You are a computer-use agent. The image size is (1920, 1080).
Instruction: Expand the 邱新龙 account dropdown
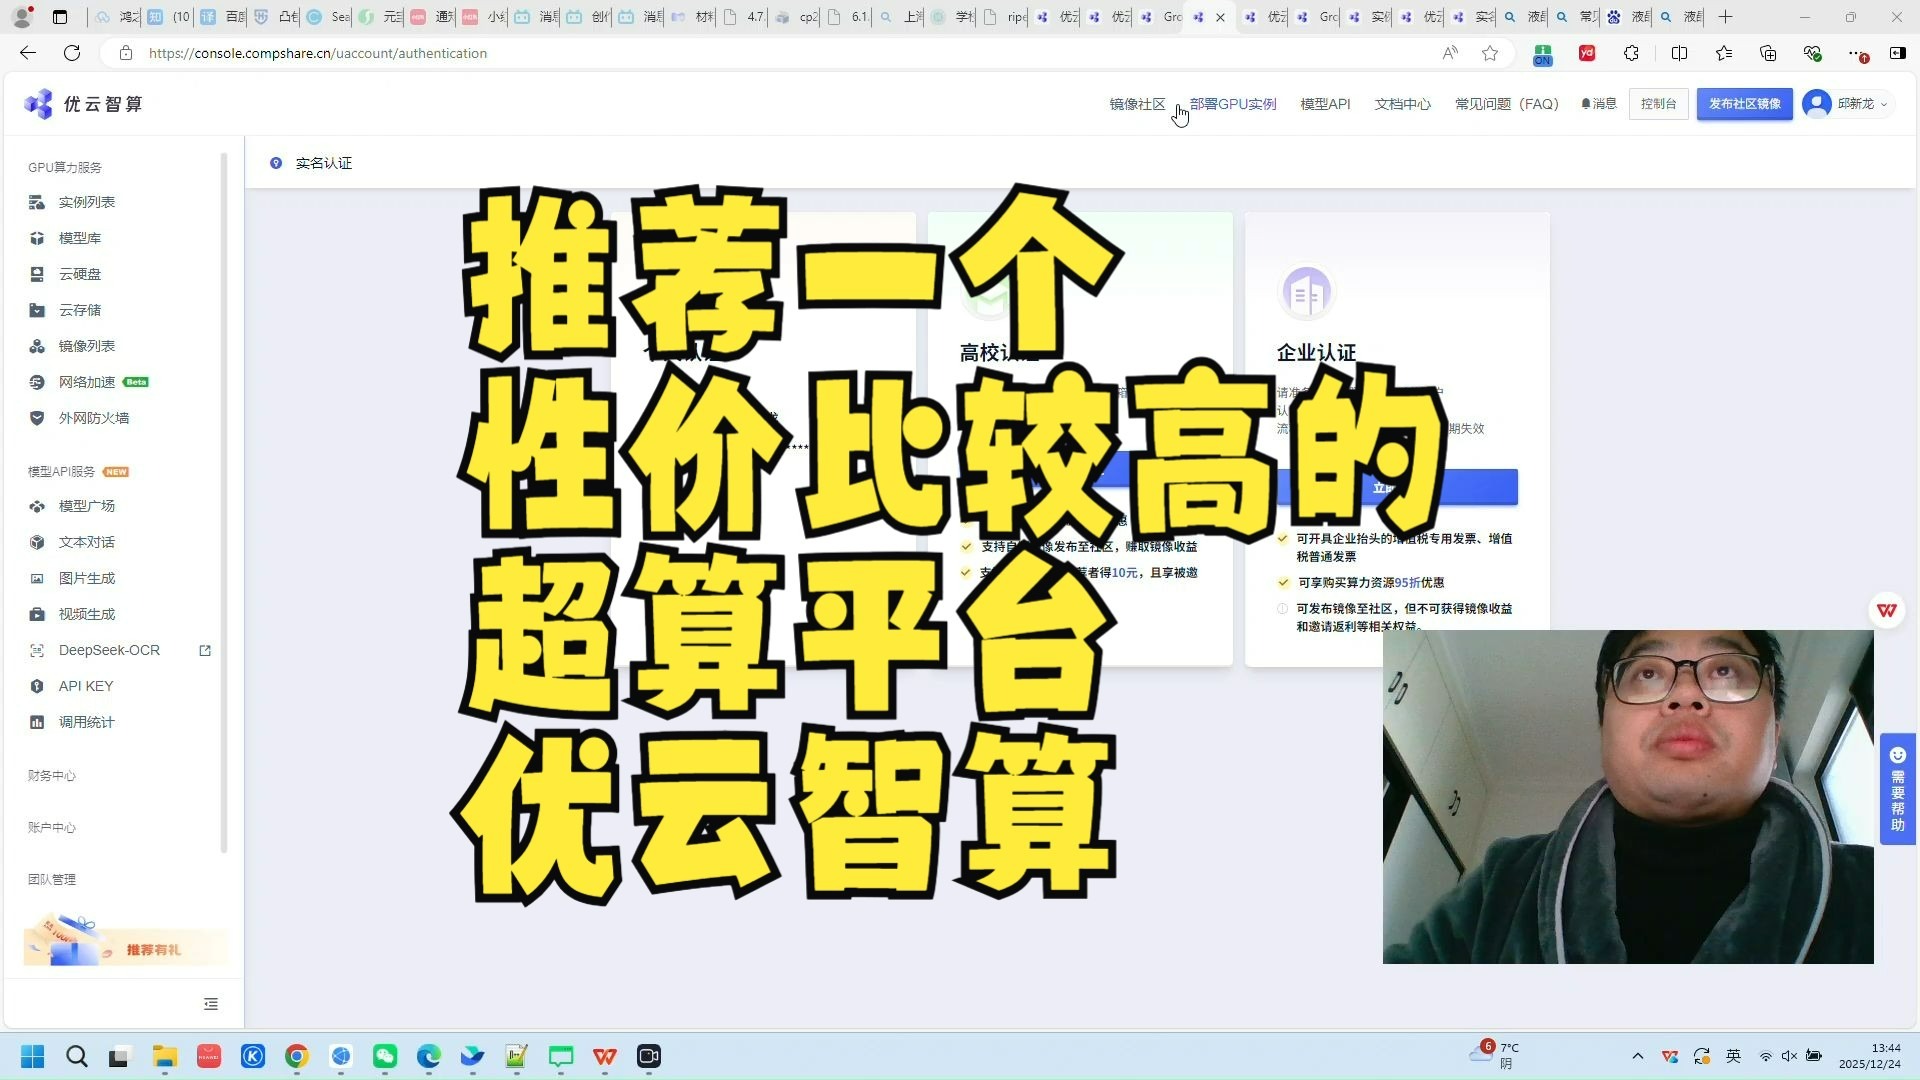pyautogui.click(x=1848, y=104)
